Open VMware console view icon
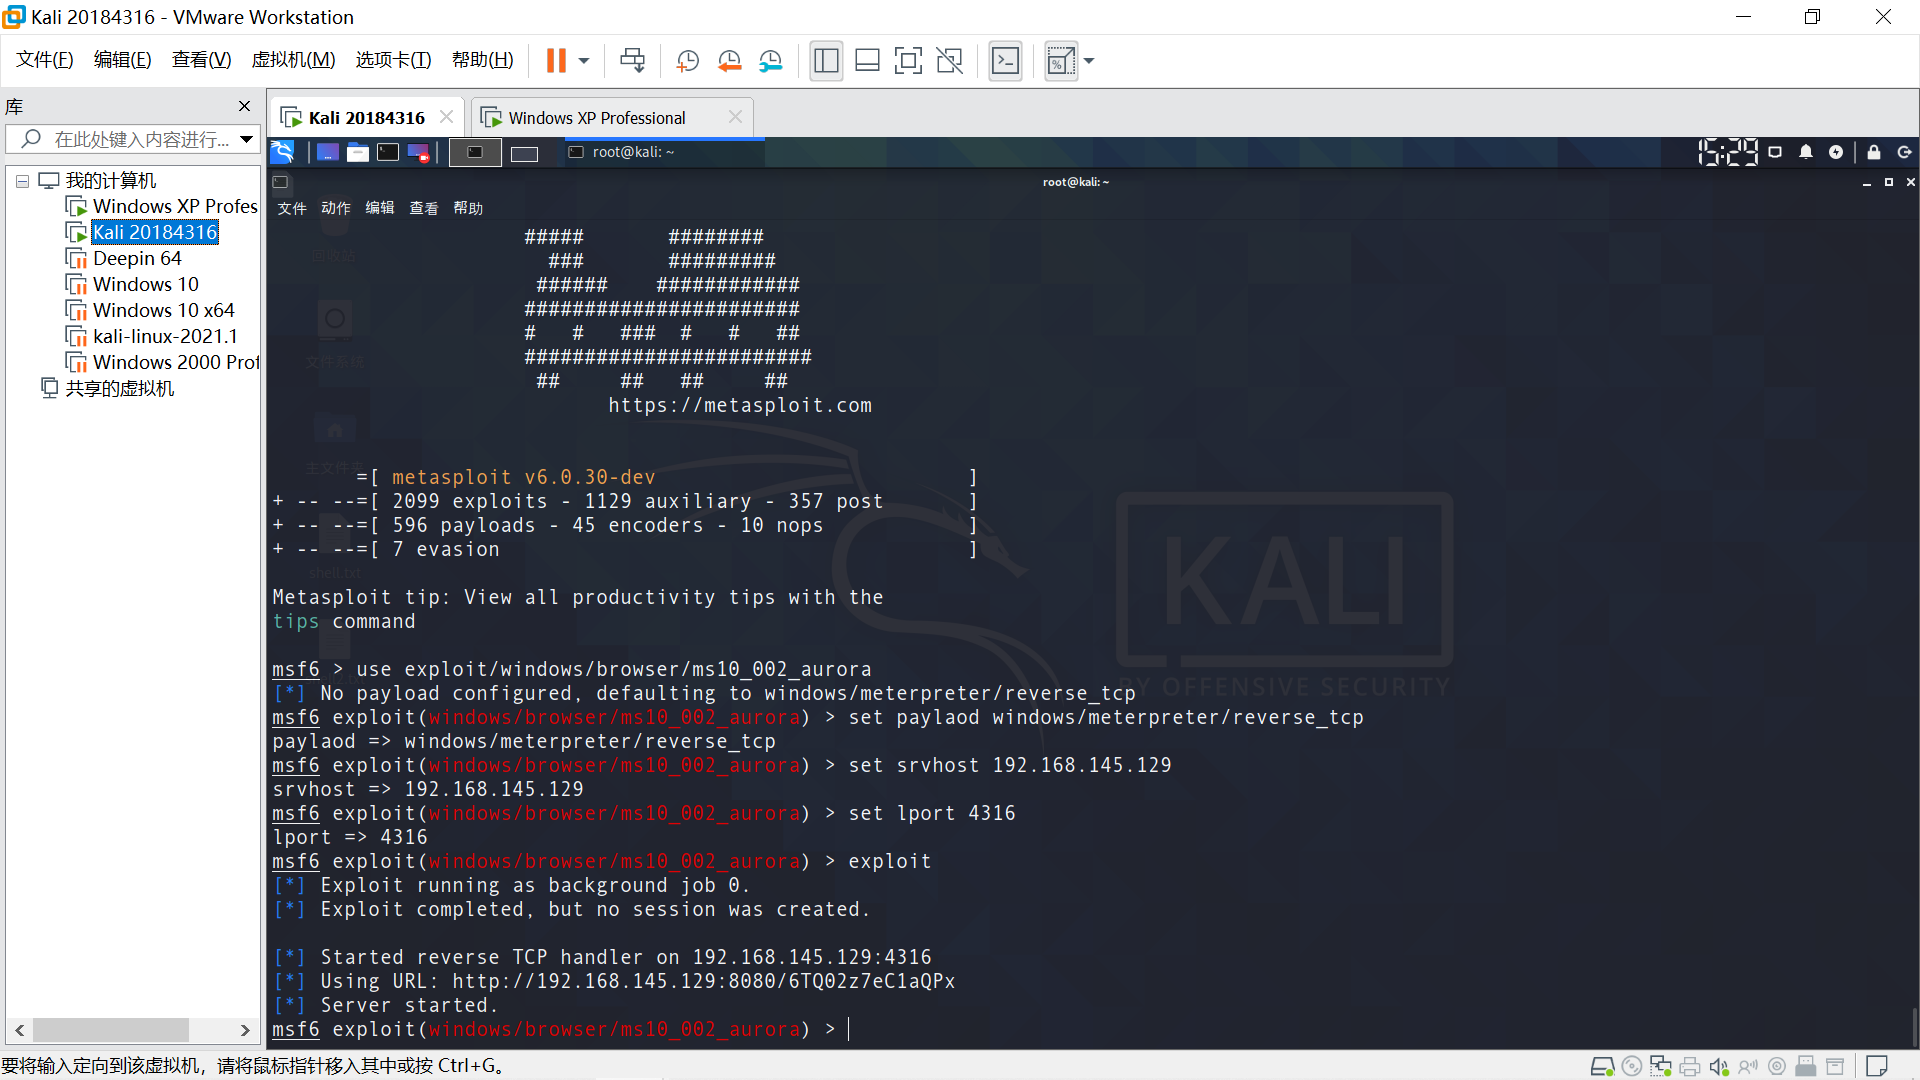The width and height of the screenshot is (1920, 1080). click(x=1005, y=61)
